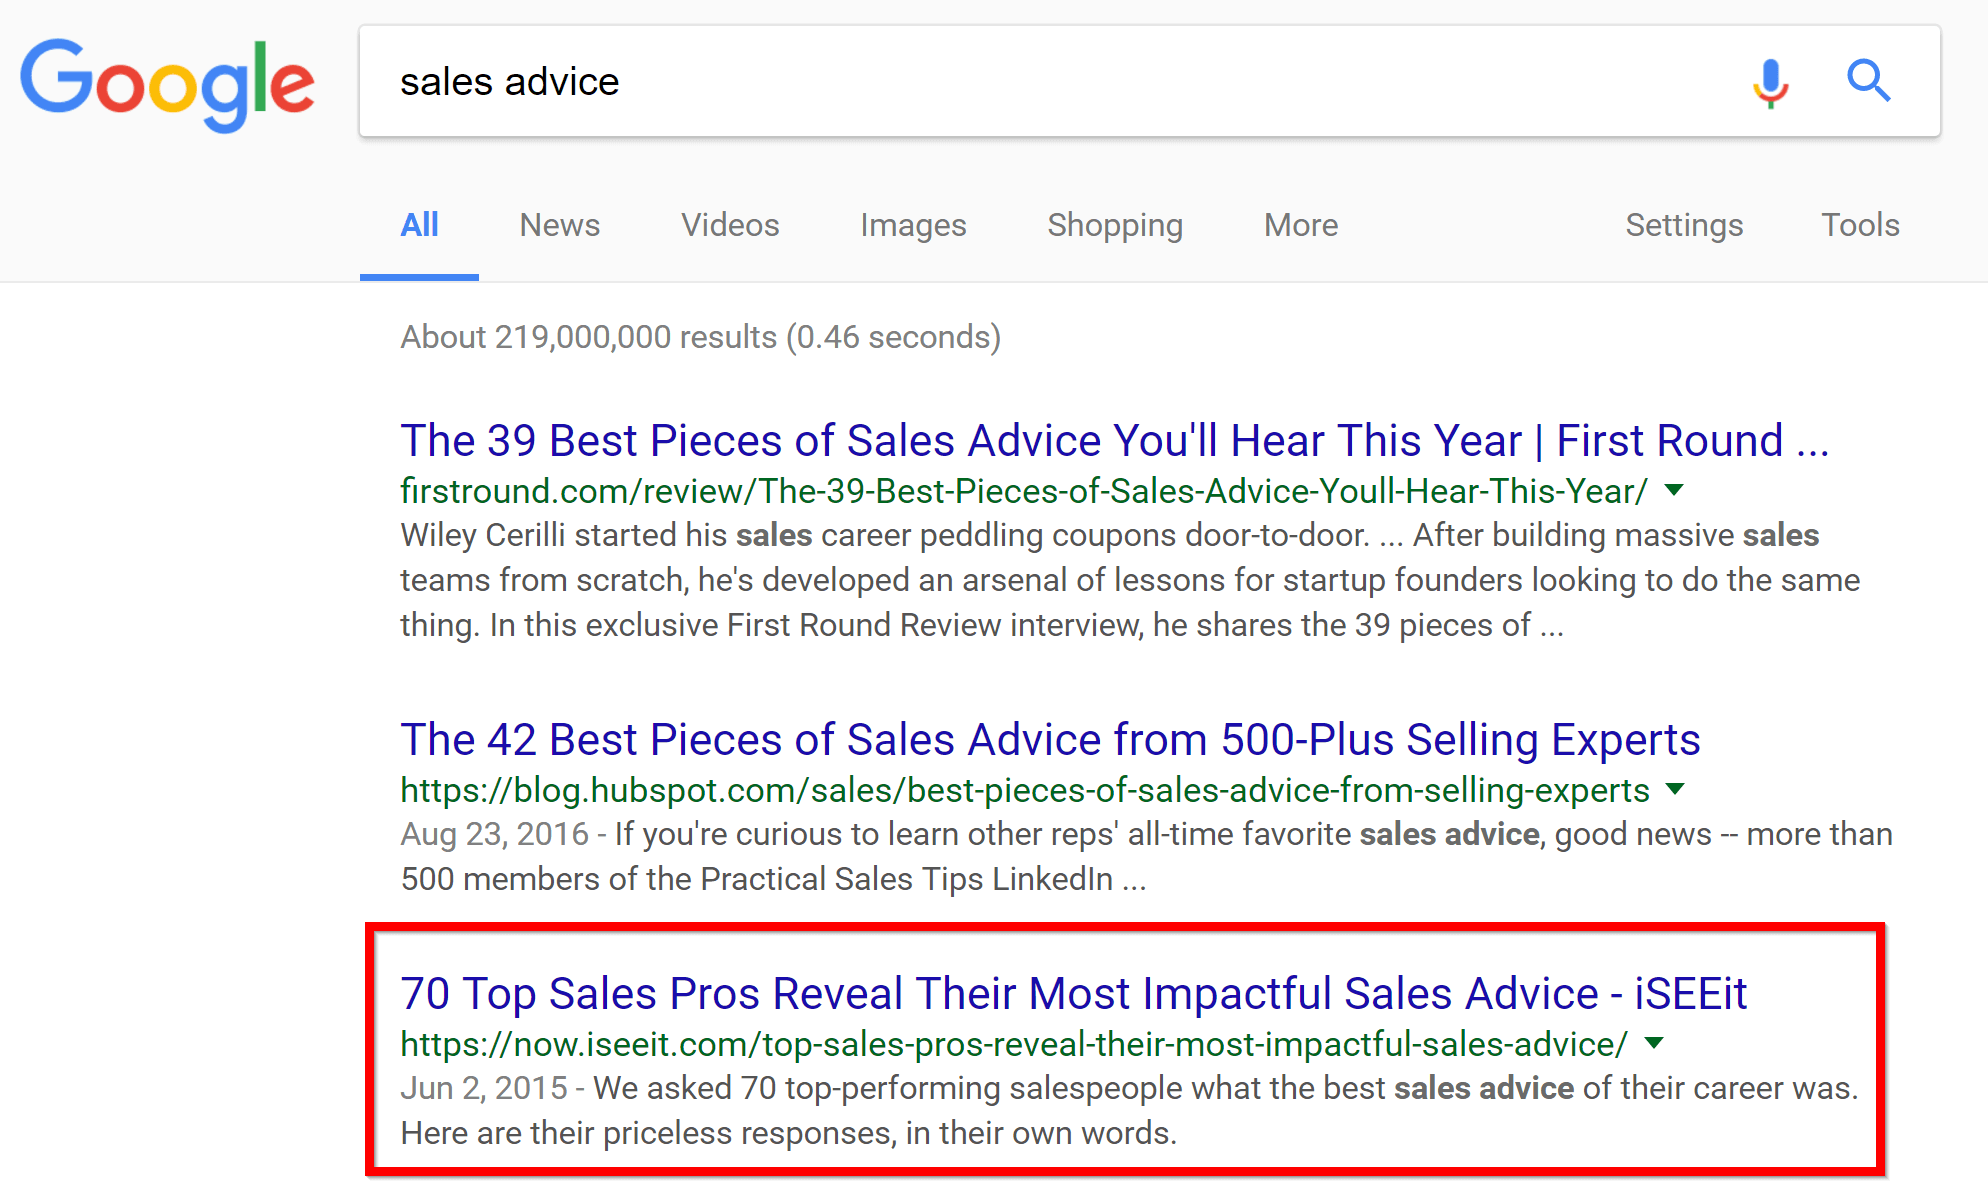Open the 70 Top Sales Pros iSEEit result
Screen dimensions: 1988x1192
coord(1074,993)
